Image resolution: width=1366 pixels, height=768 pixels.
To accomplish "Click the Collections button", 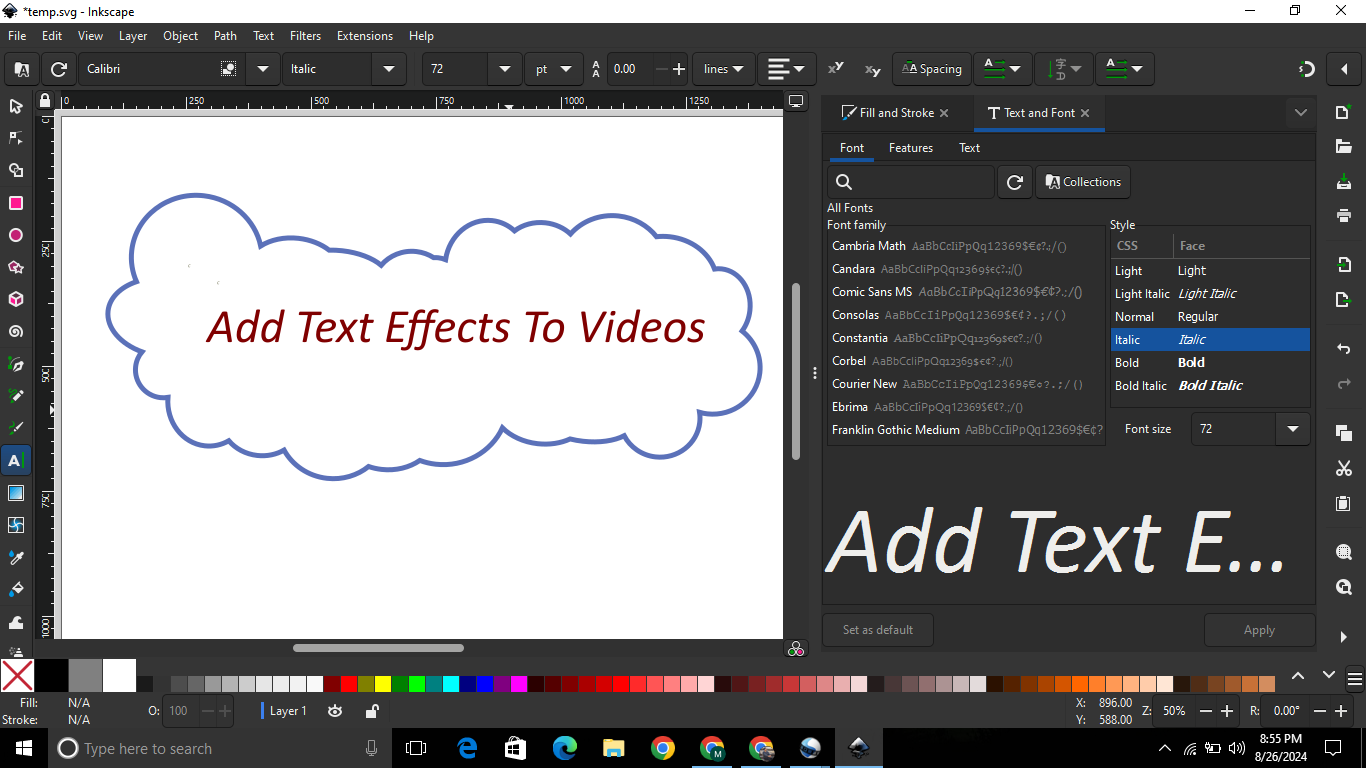I will pos(1083,182).
